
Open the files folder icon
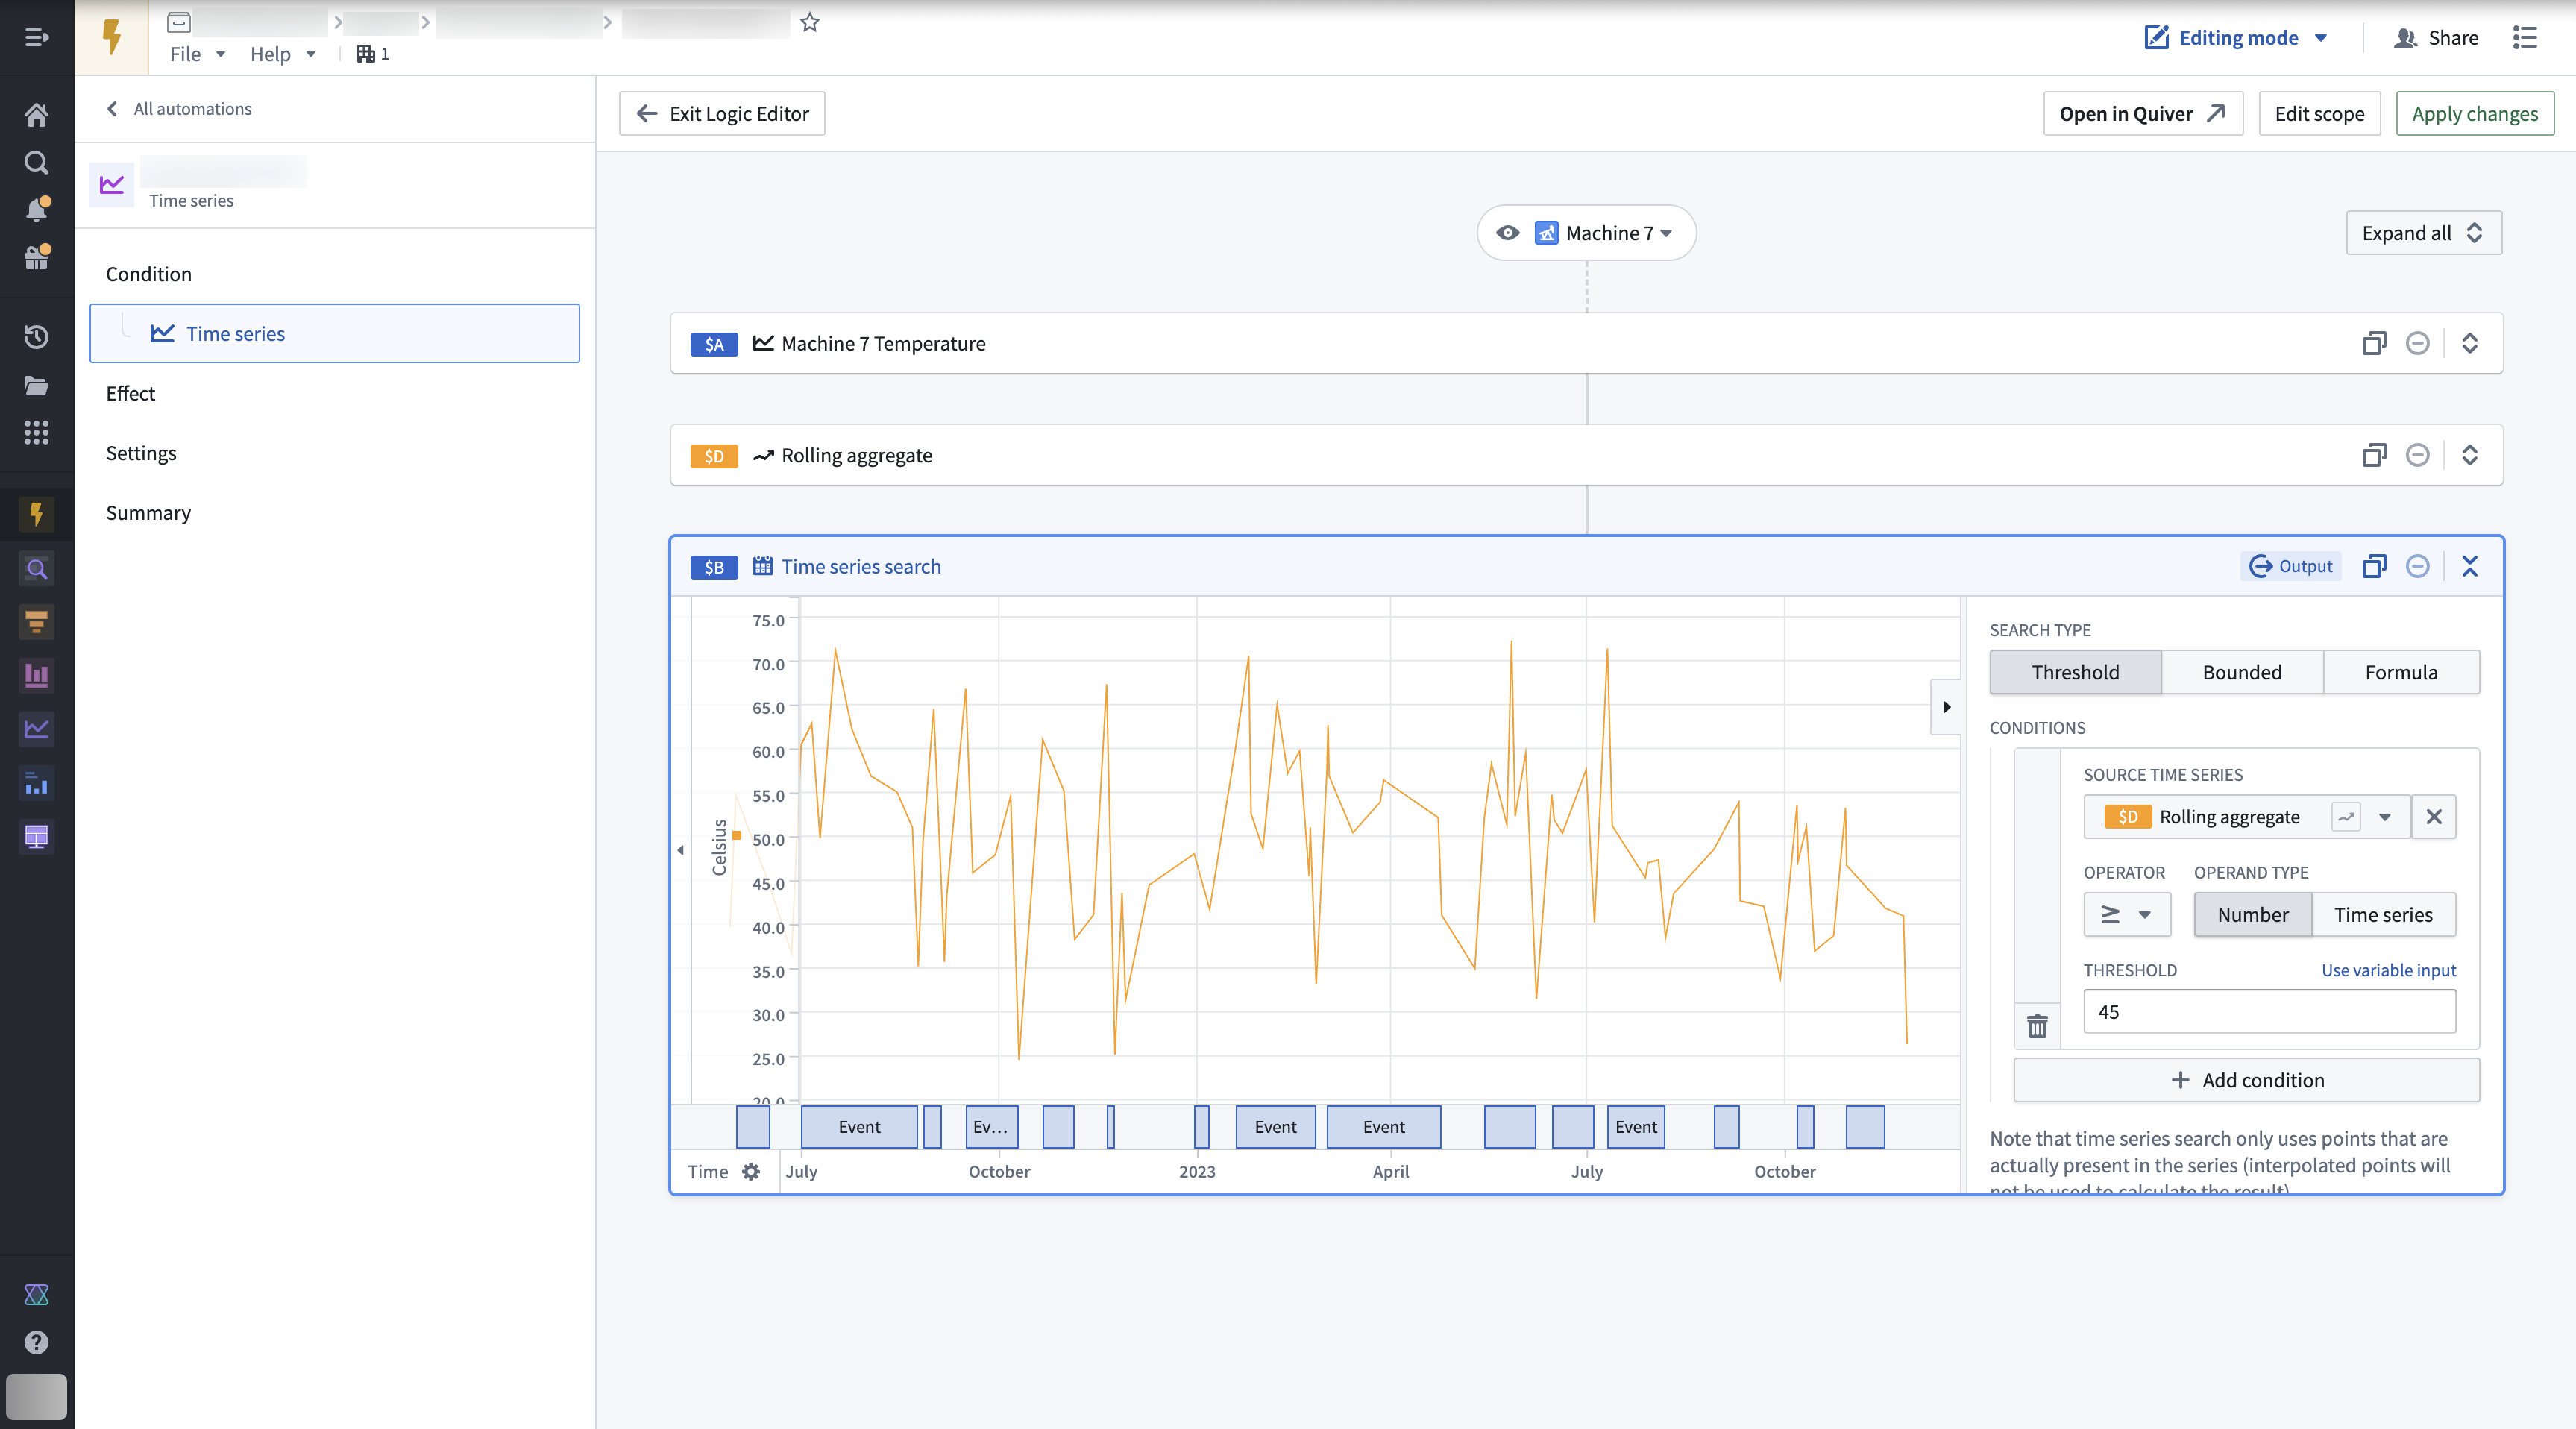coord(36,385)
